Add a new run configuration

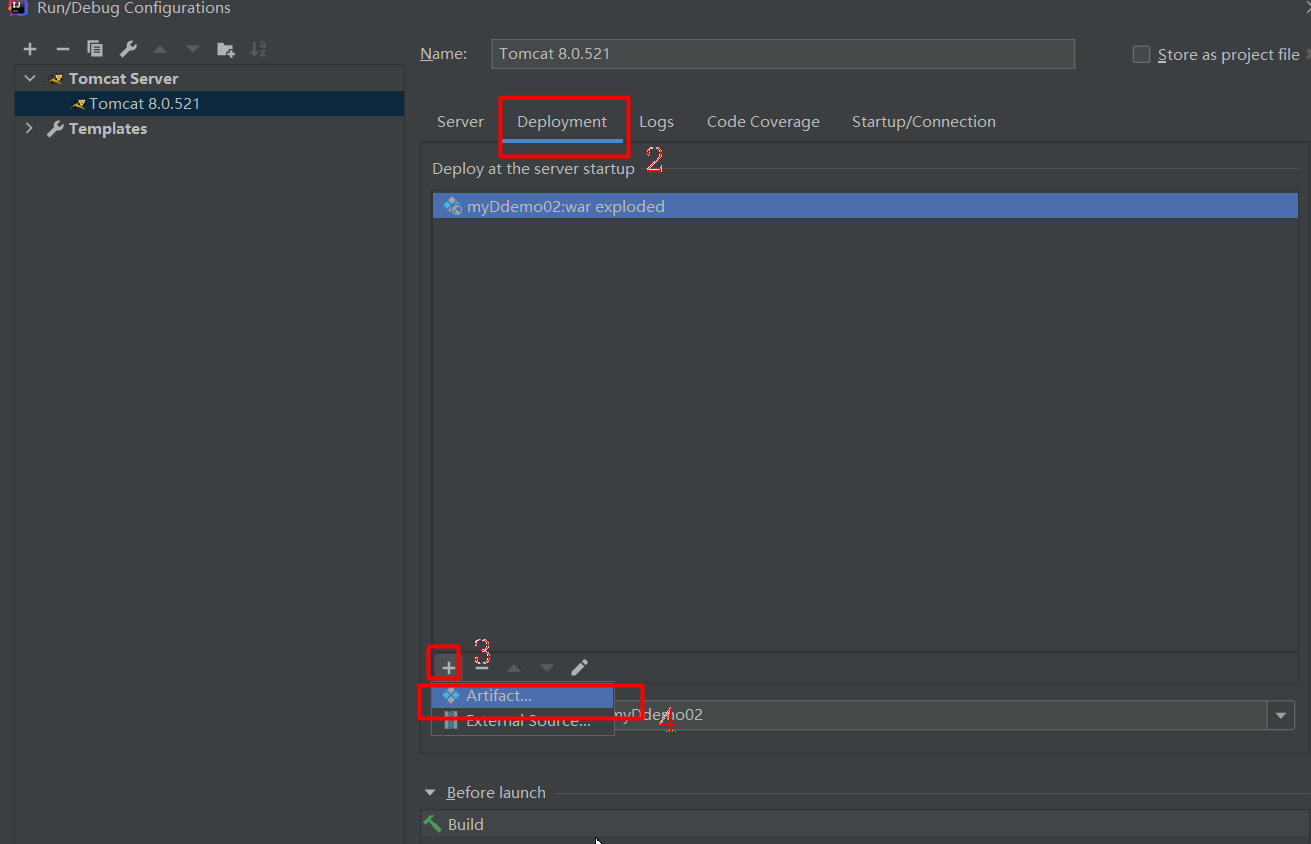tap(30, 49)
